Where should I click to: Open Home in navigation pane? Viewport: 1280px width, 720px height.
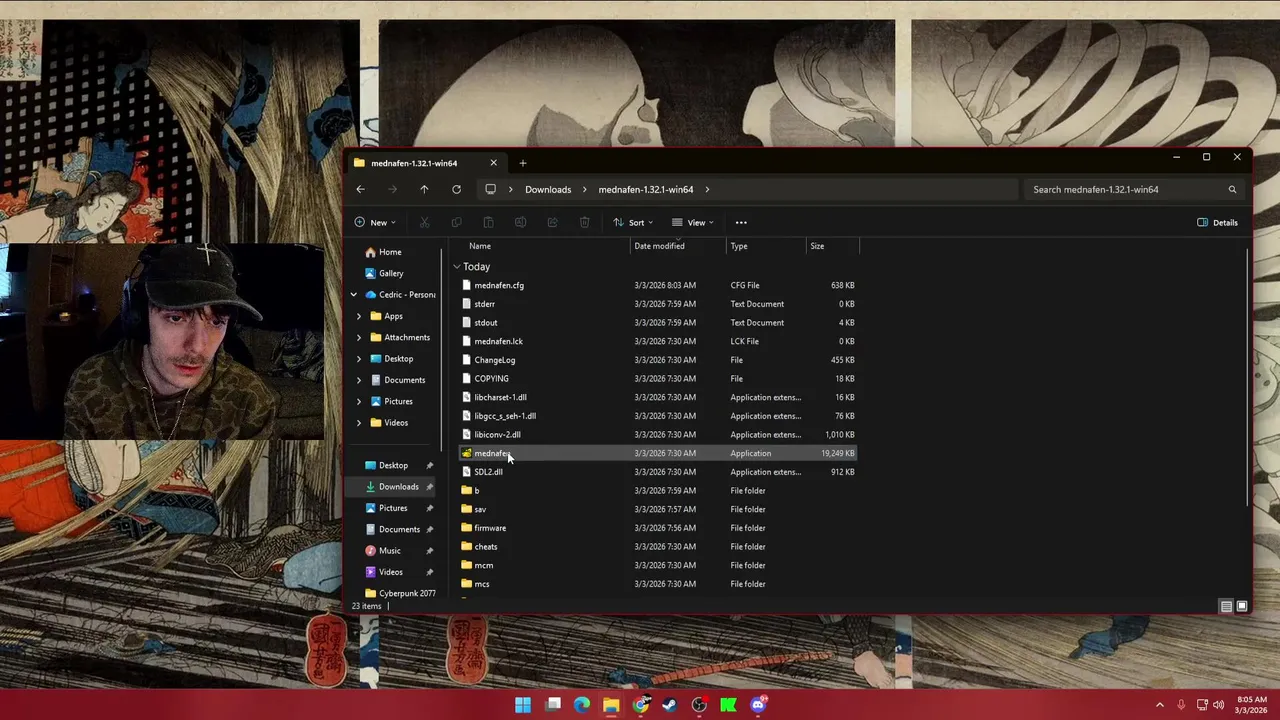tap(390, 252)
